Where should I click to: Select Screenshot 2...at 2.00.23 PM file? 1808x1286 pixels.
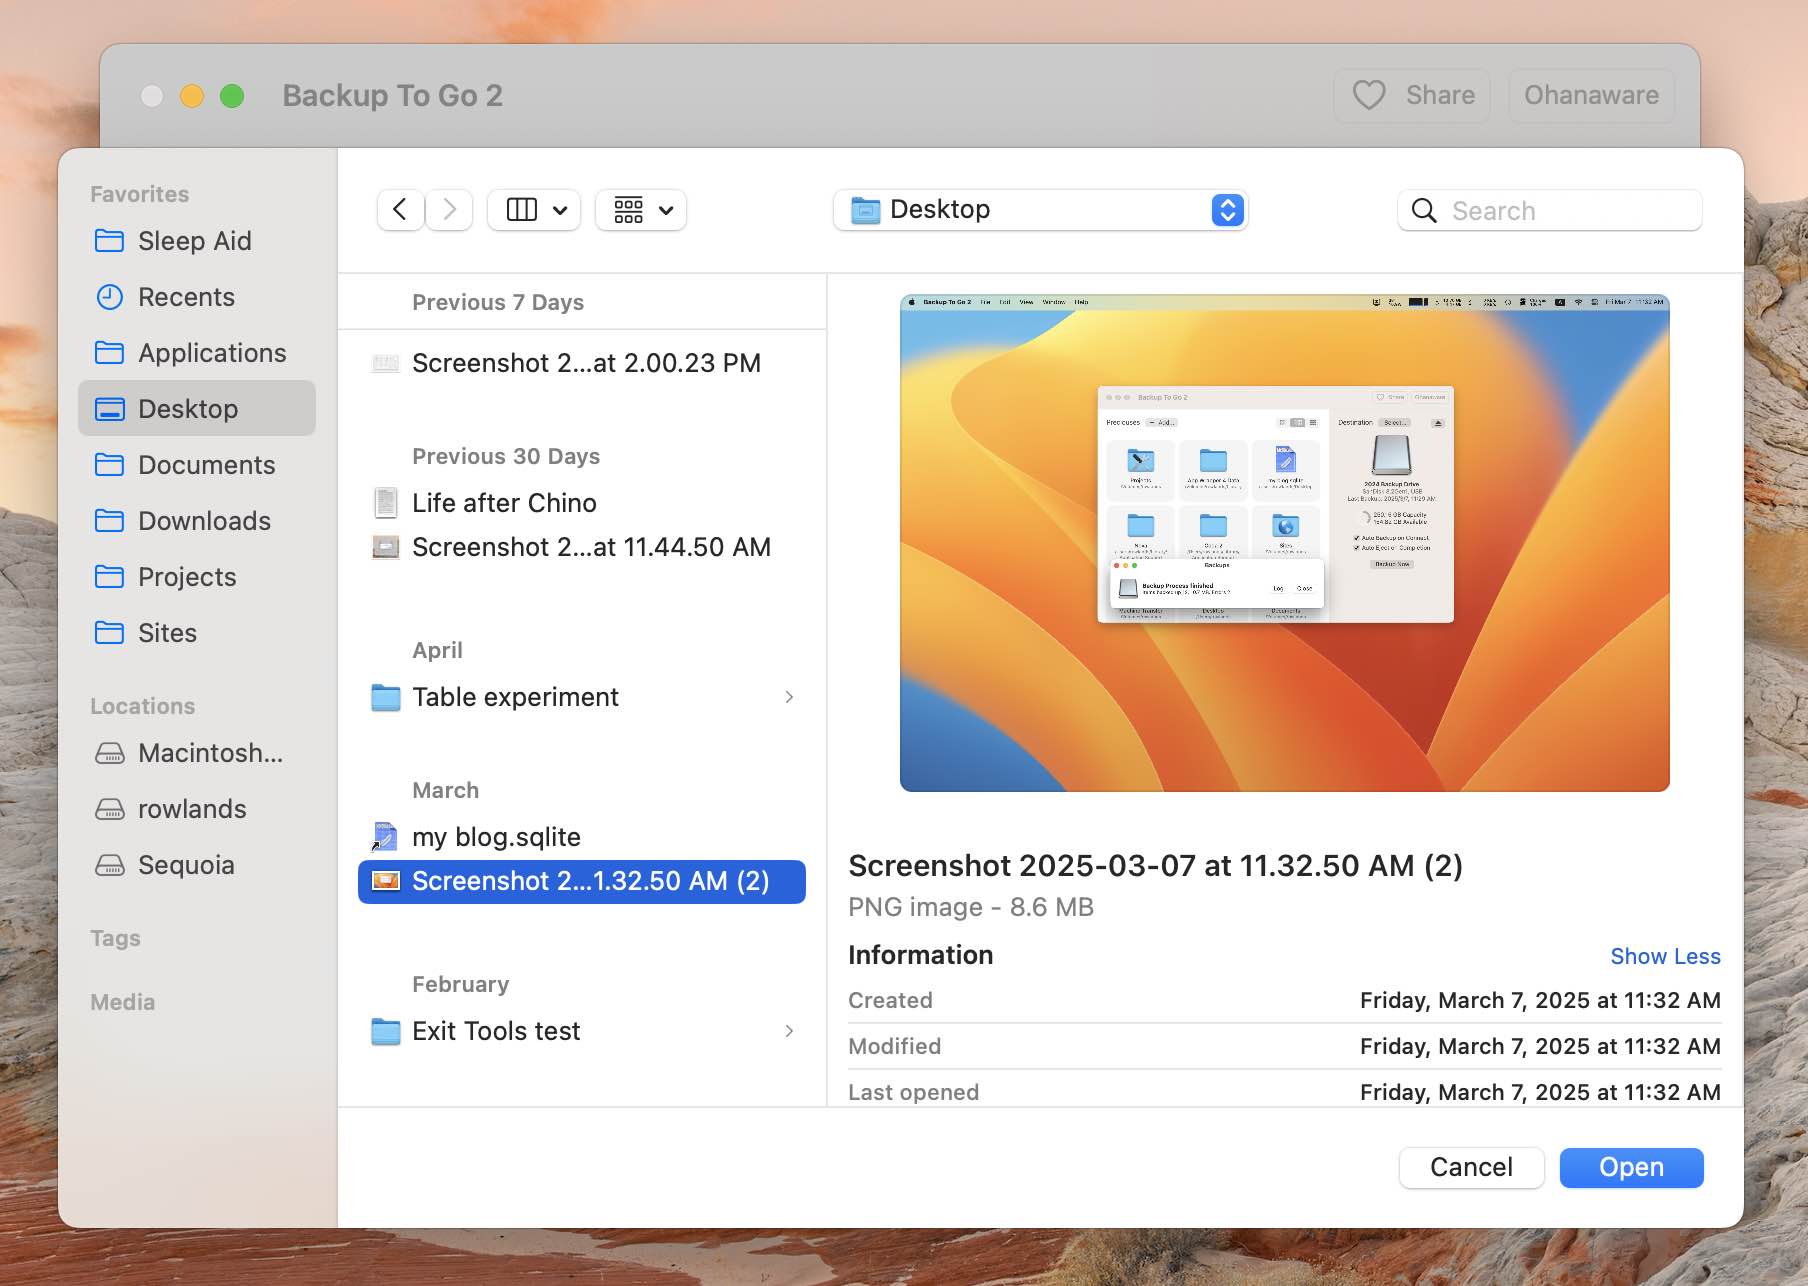pos(582,363)
